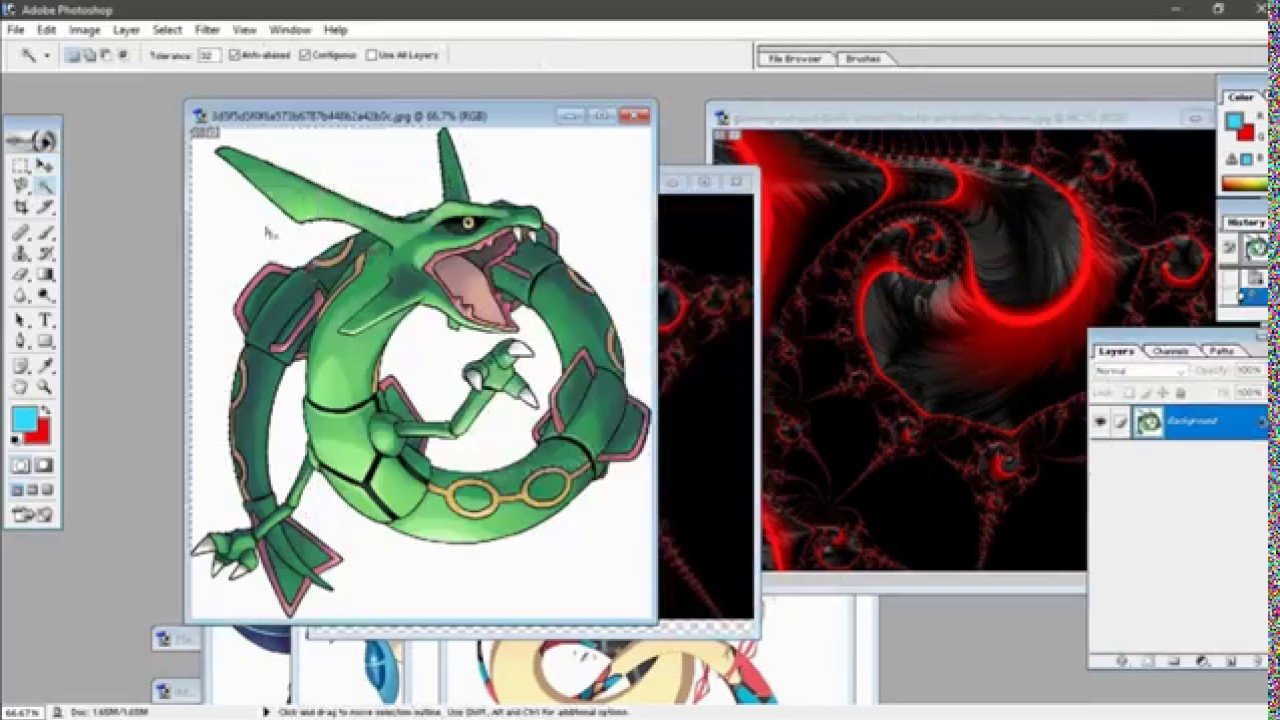
Task: Select the Lasso tool
Action: point(21,186)
